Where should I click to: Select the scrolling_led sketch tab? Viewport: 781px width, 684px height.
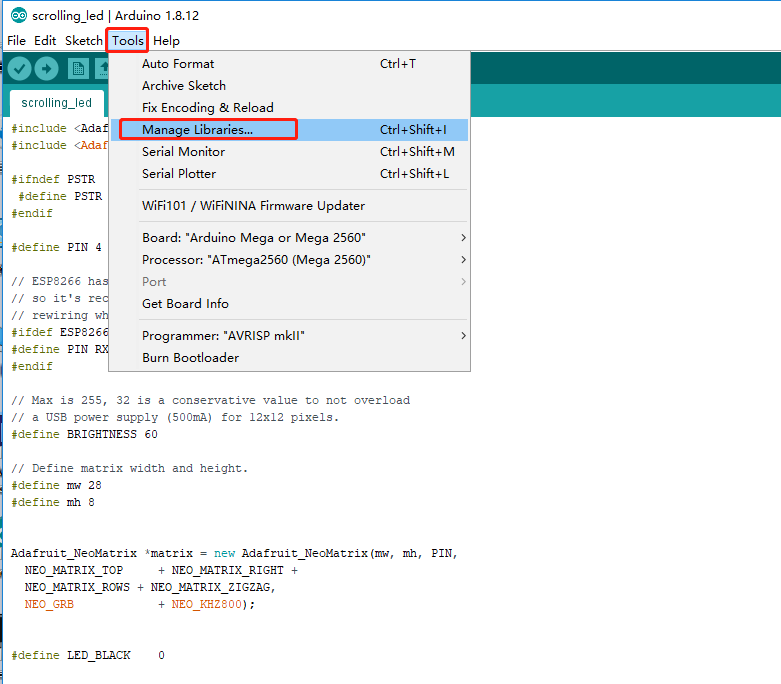point(57,103)
